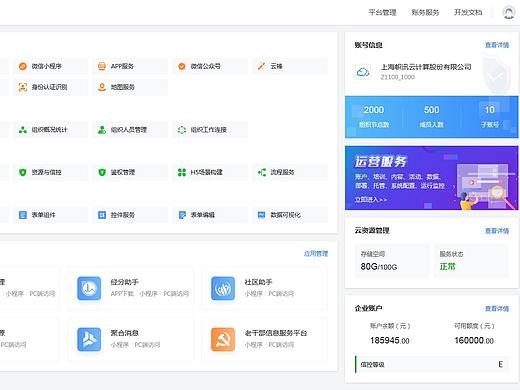
Task: Open the 聚合消息 app icon
Action: tap(89, 339)
